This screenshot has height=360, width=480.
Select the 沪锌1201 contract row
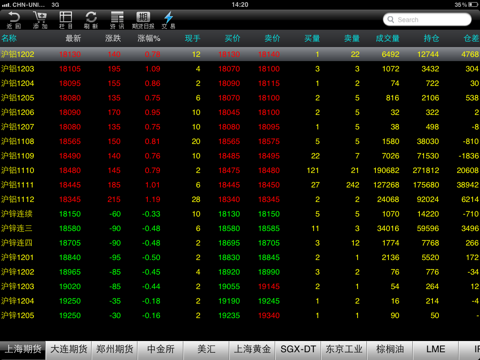click(240, 257)
